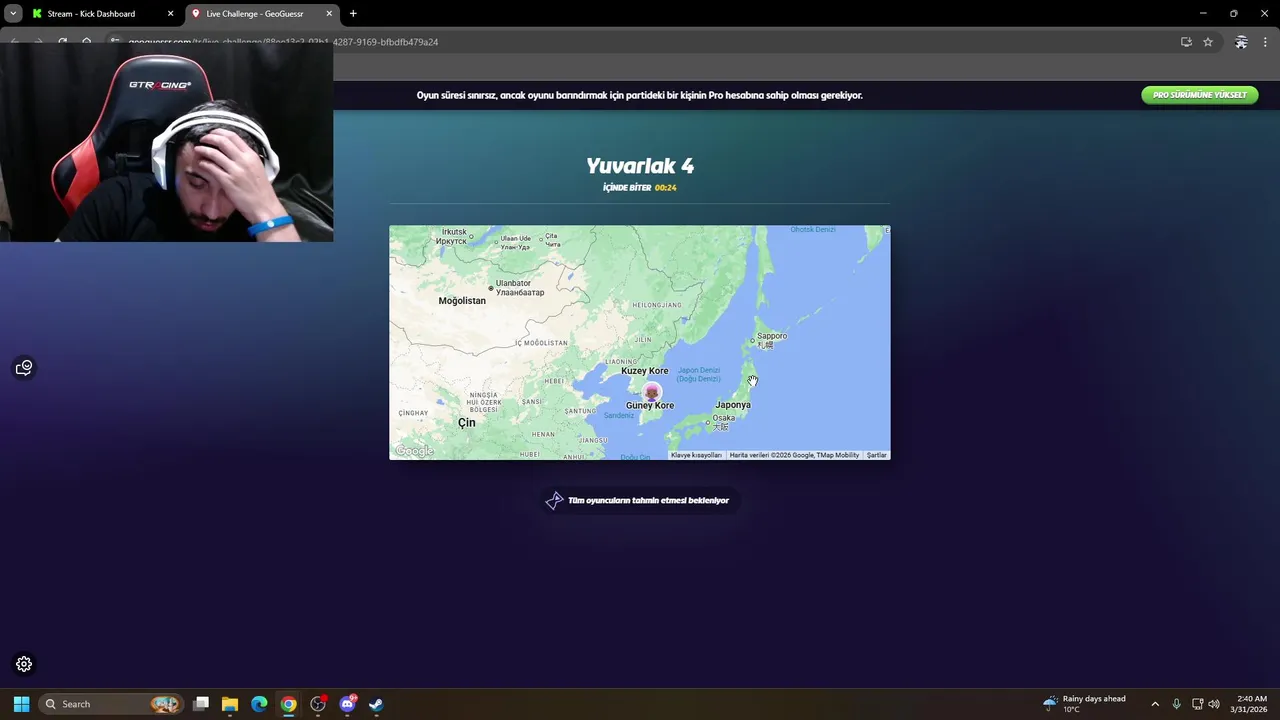This screenshot has width=1280, height=720.
Task: Click the Kuzey Kore label on the map
Action: [645, 371]
